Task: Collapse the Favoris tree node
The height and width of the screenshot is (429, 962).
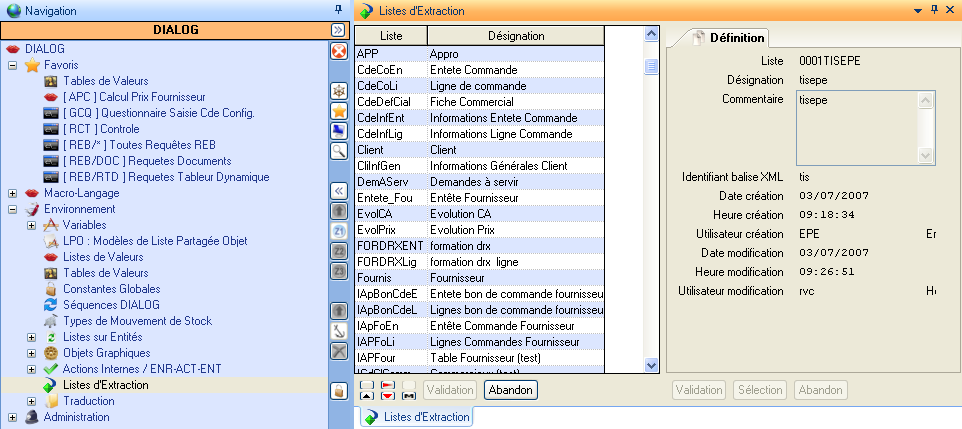Action: tap(13, 65)
